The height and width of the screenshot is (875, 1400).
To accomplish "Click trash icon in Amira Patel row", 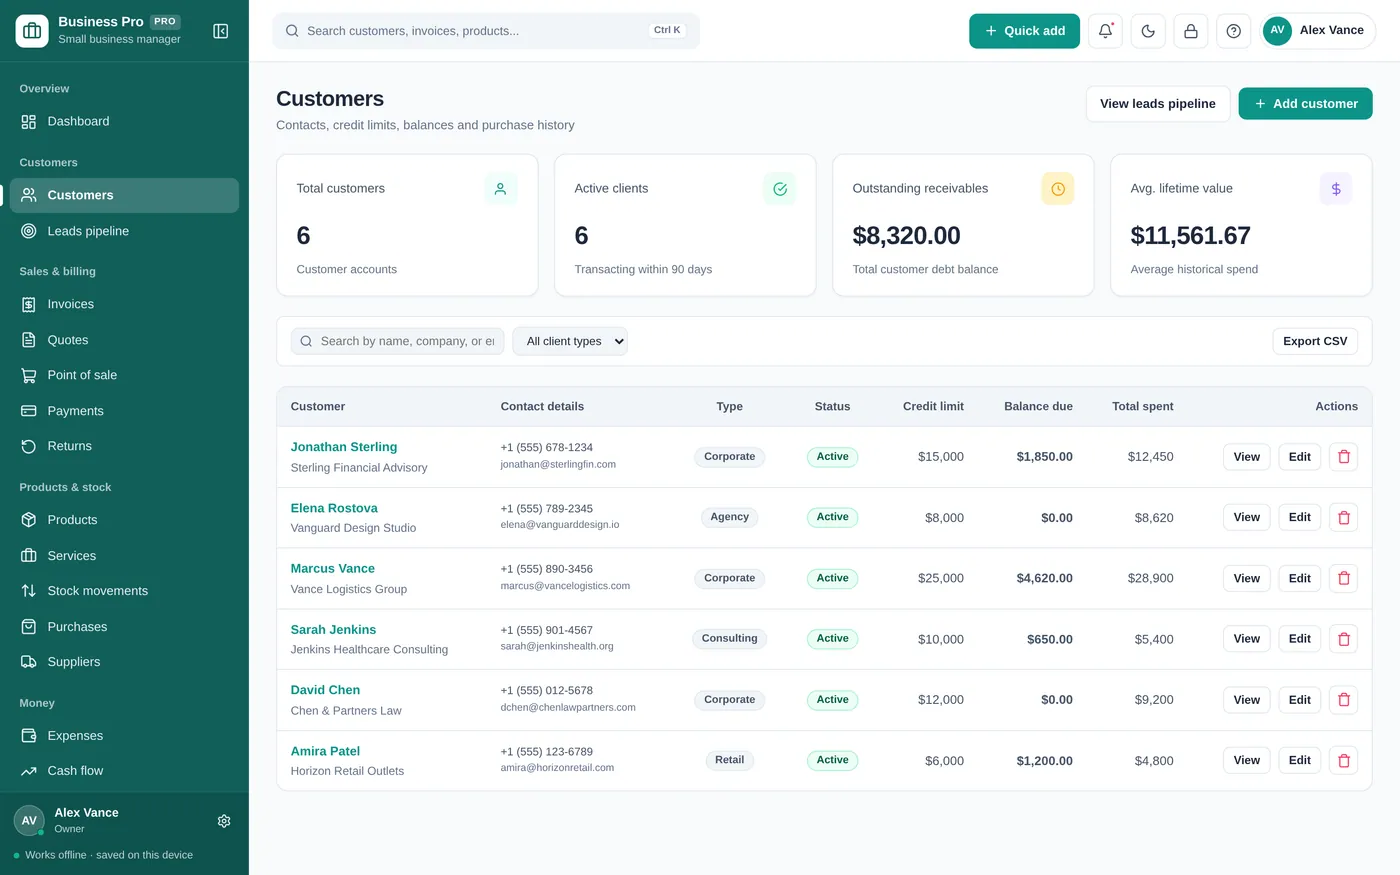I will pyautogui.click(x=1344, y=760).
